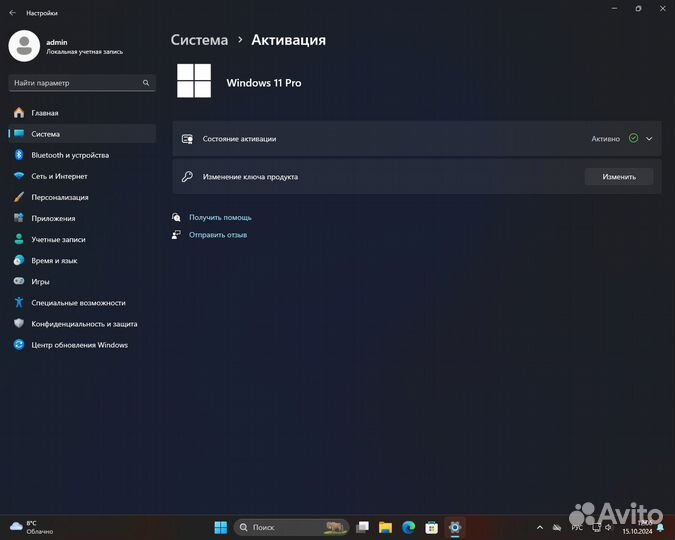Expand the Состояние активации chevron
This screenshot has height=540, width=675.
tap(649, 139)
